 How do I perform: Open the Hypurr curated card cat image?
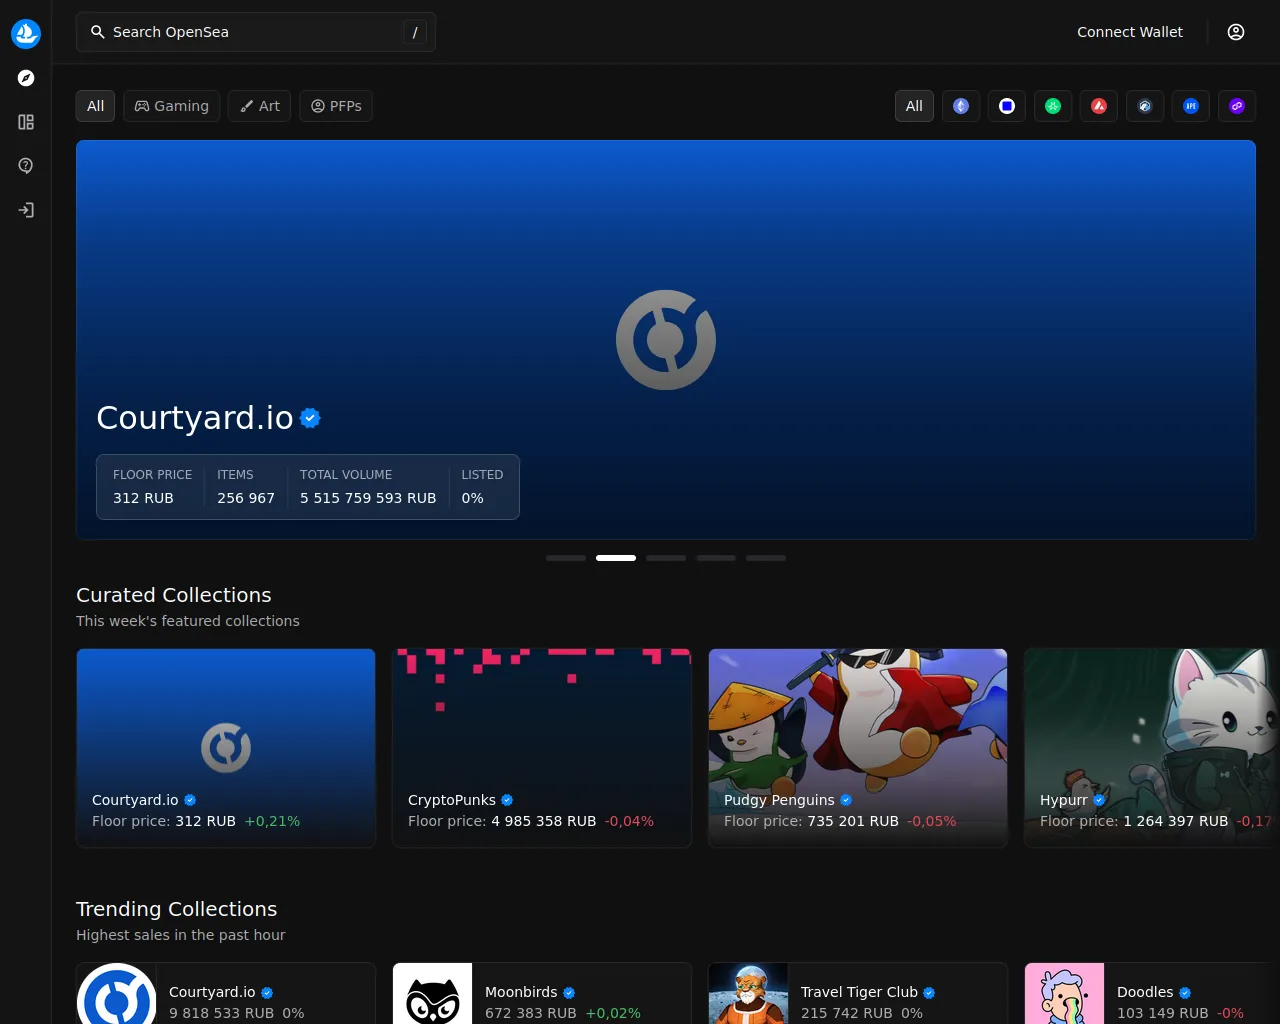pos(1152,748)
